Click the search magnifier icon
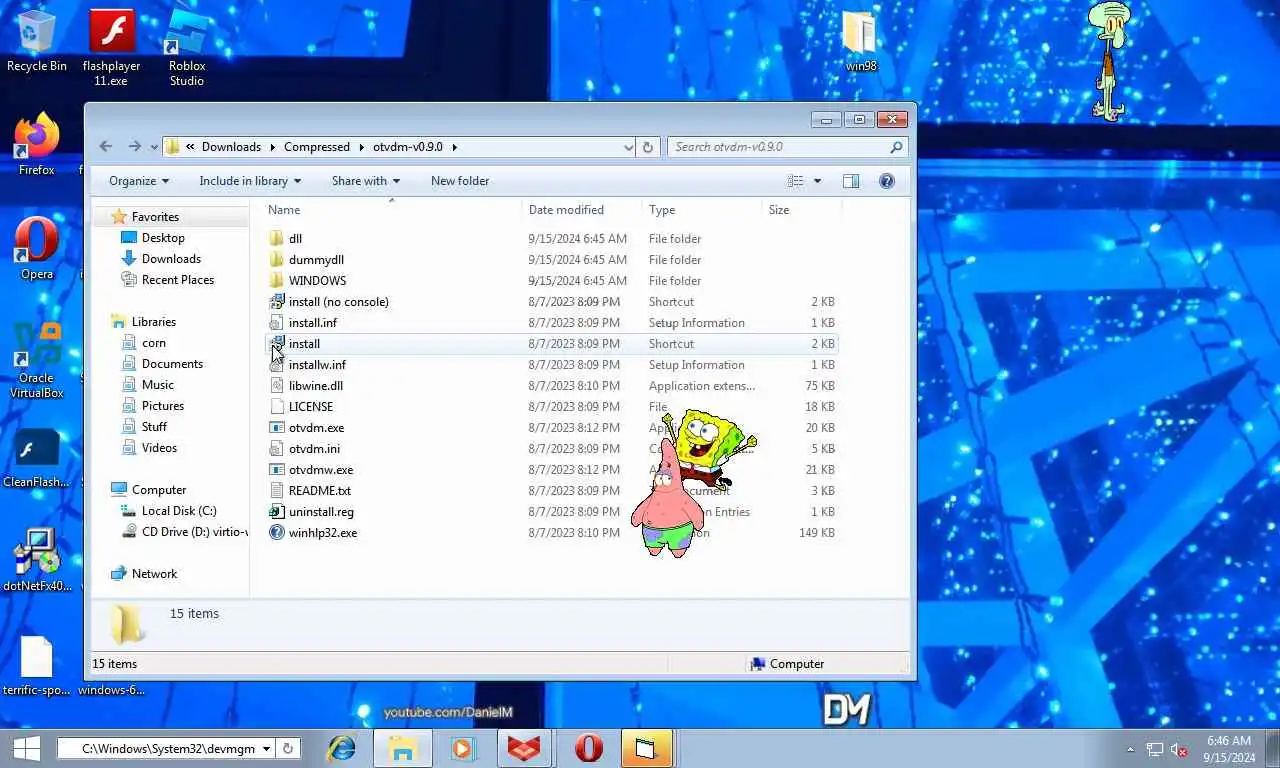 (x=896, y=147)
